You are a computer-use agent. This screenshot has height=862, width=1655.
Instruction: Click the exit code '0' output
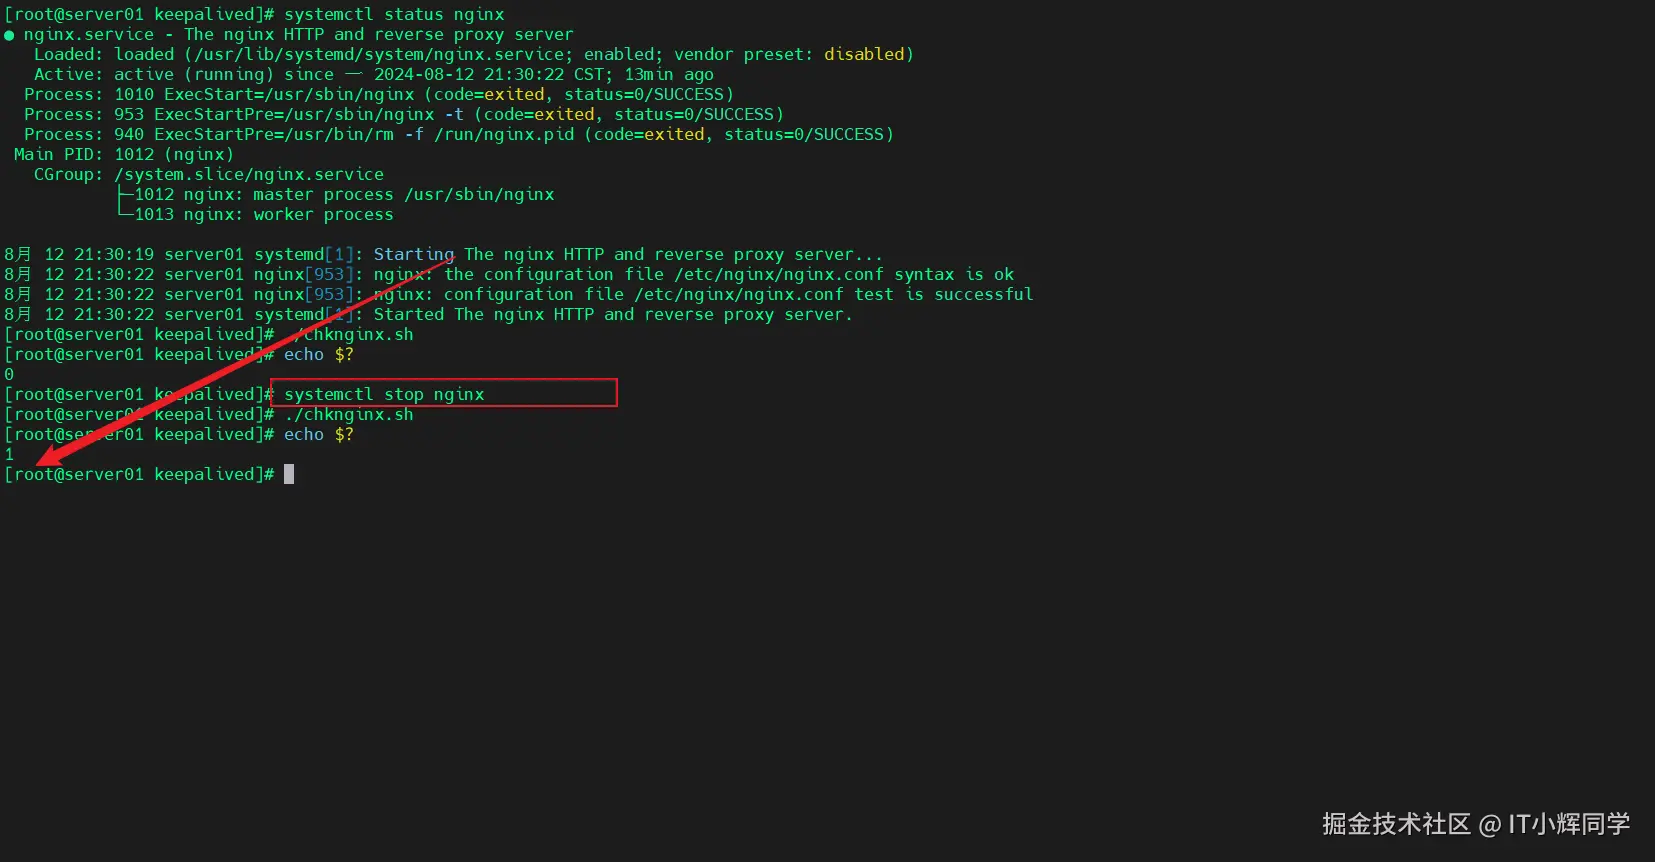pos(9,375)
